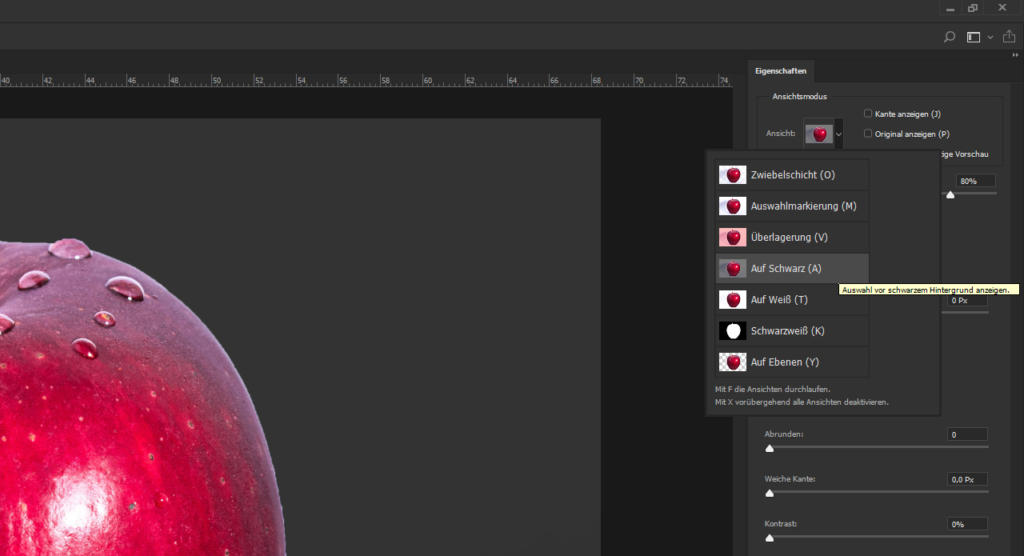Click the Abrunden: label
Image resolution: width=1024 pixels, height=556 pixels.
tap(784, 434)
